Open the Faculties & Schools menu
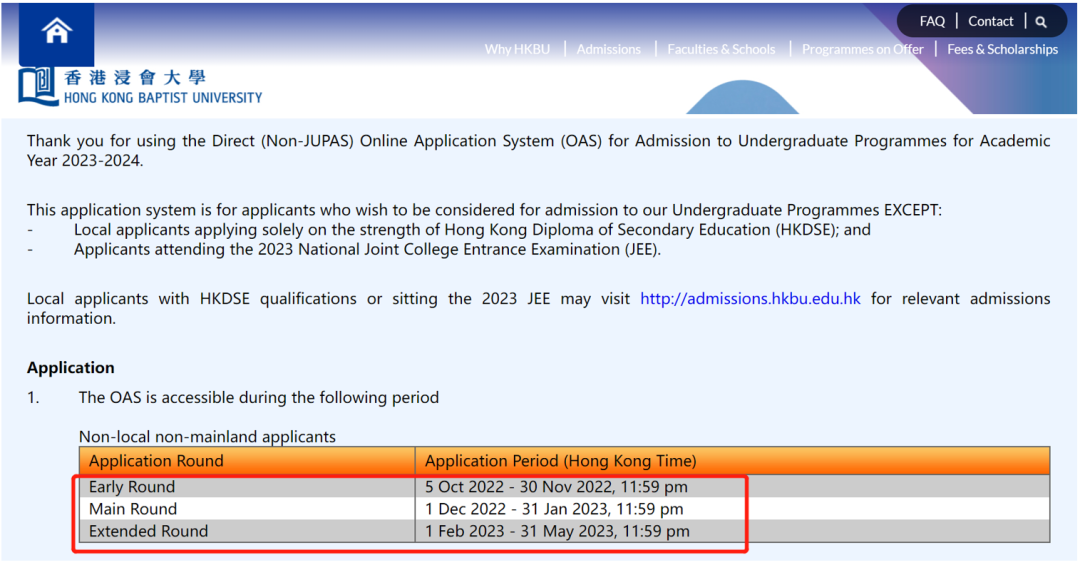The height and width of the screenshot is (565, 1080). 721,49
